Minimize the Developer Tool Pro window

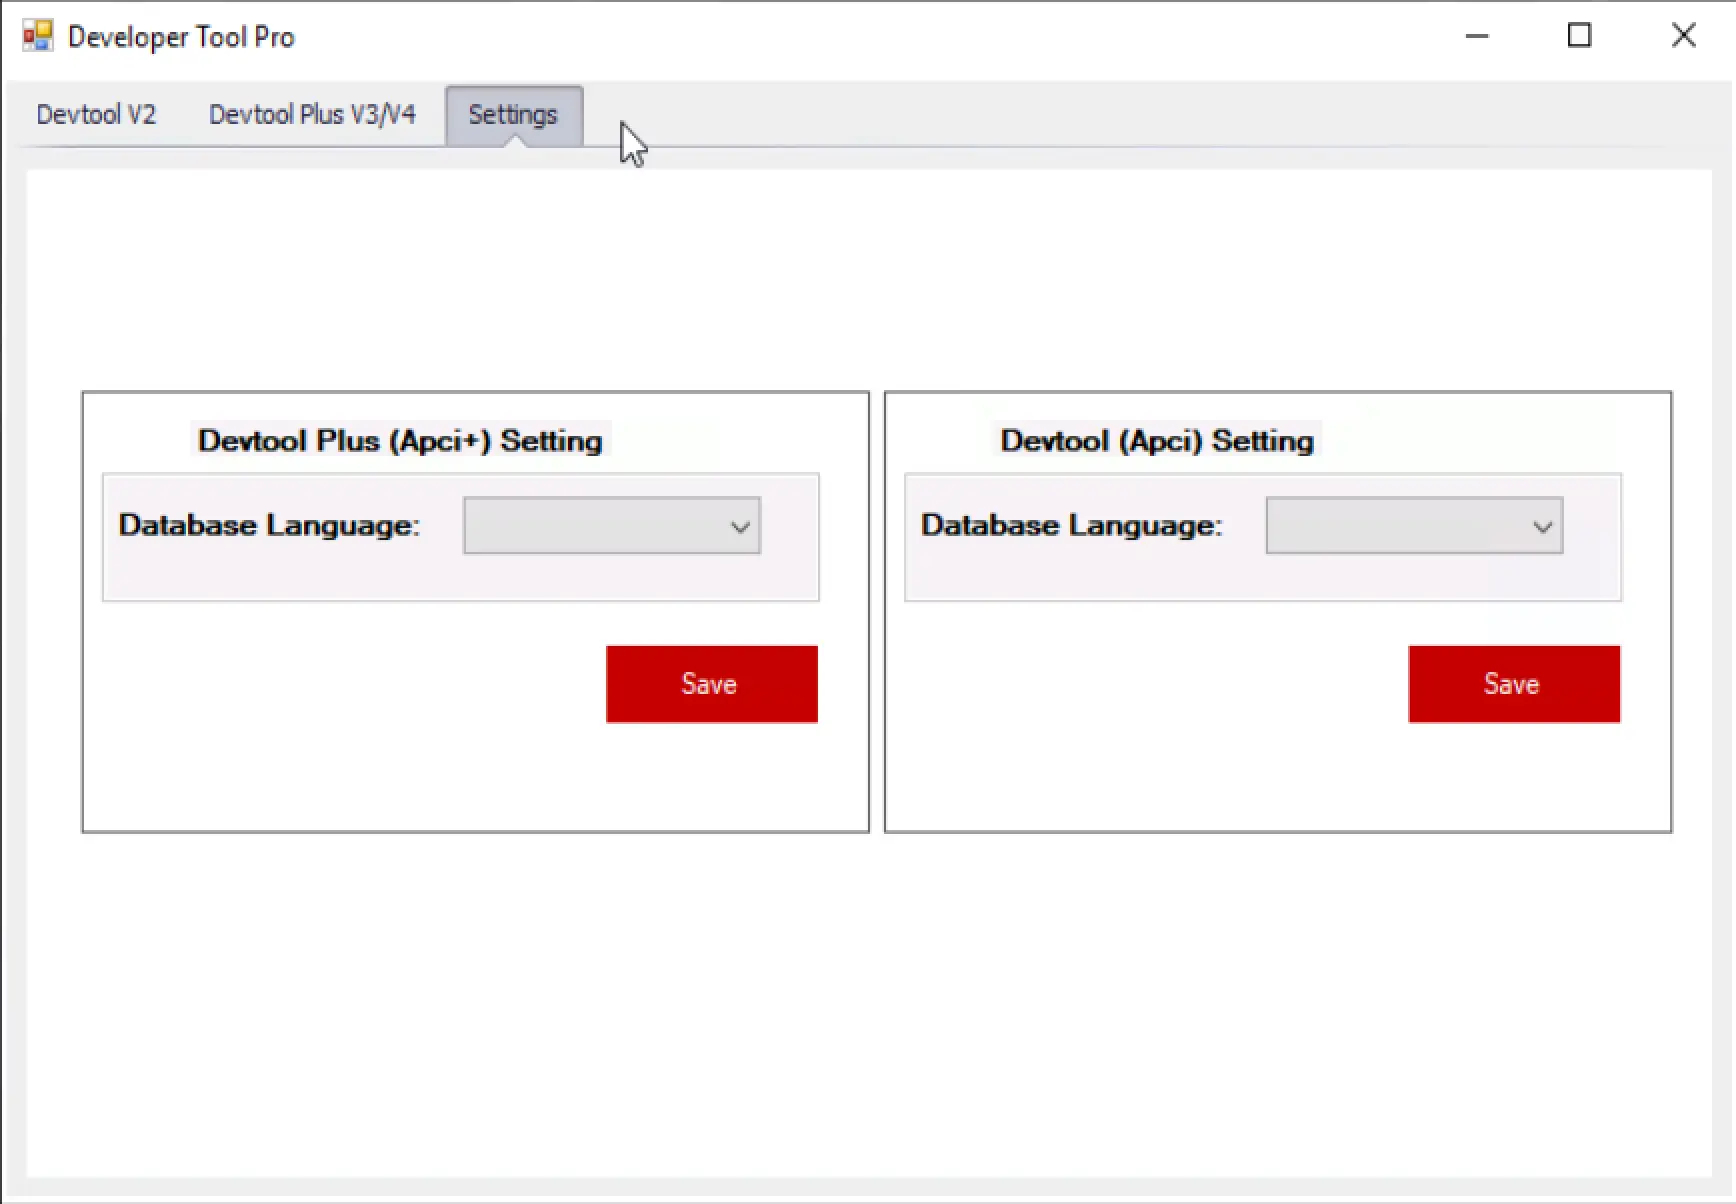1477,37
